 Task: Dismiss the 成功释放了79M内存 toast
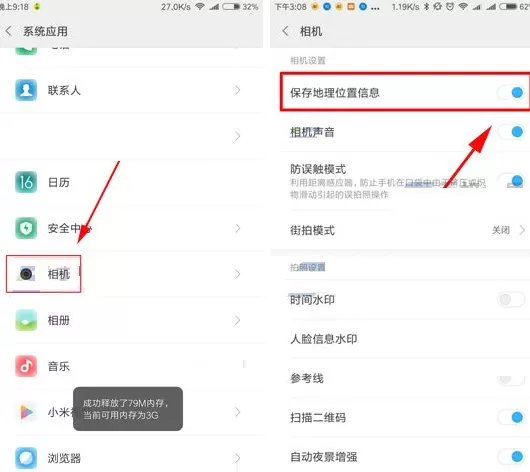[x=128, y=409]
